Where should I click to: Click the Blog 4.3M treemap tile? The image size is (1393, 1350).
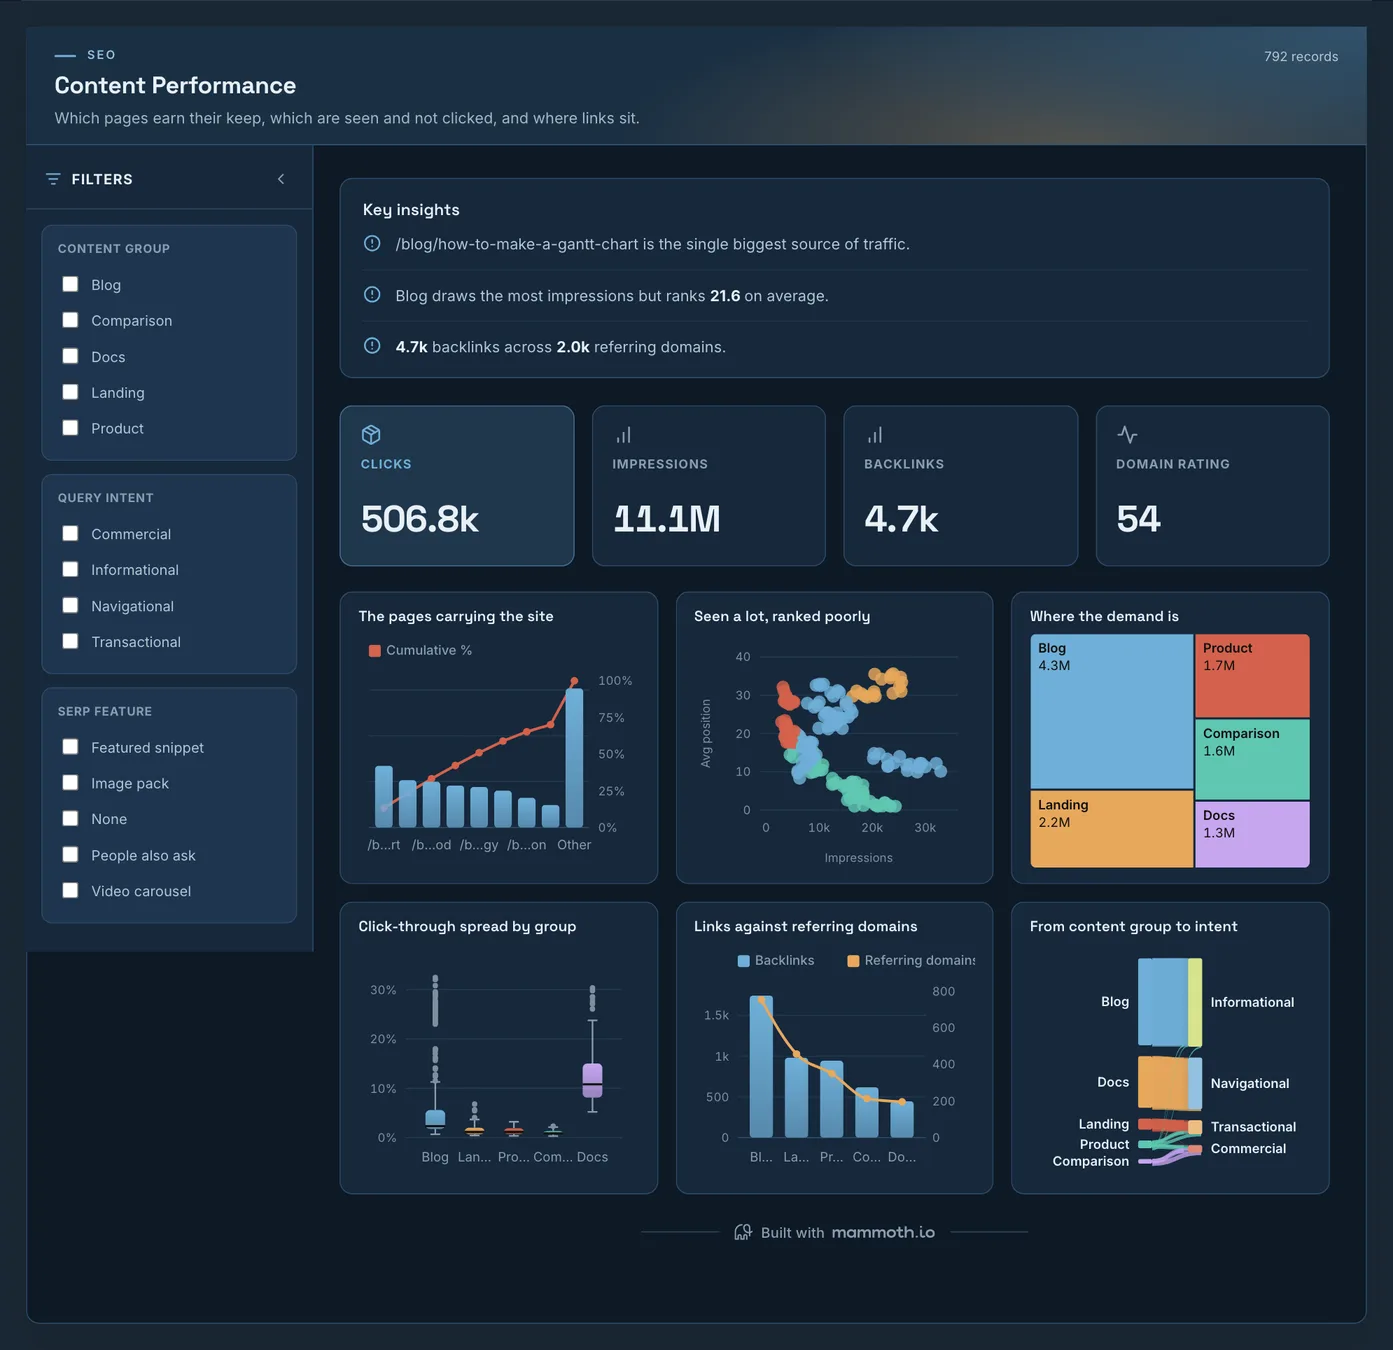click(x=1112, y=712)
